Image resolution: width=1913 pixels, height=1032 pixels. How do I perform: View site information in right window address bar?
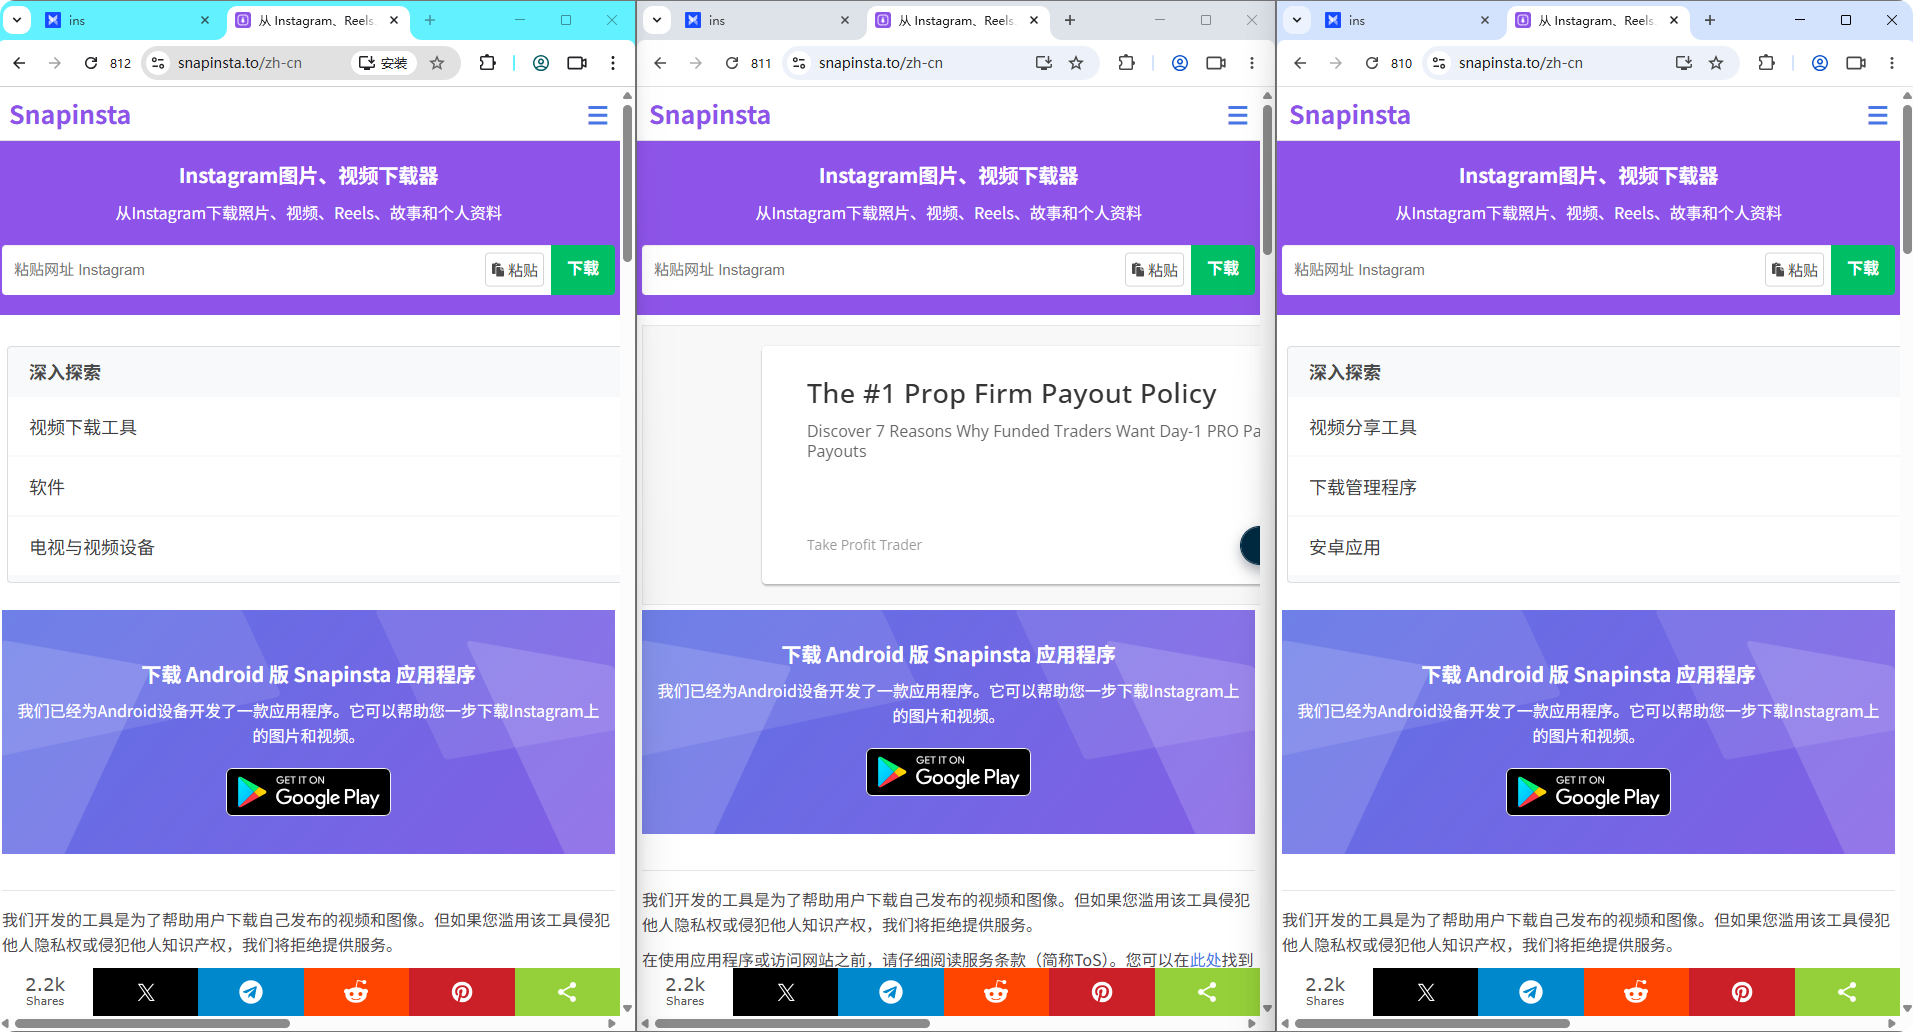pos(1438,63)
